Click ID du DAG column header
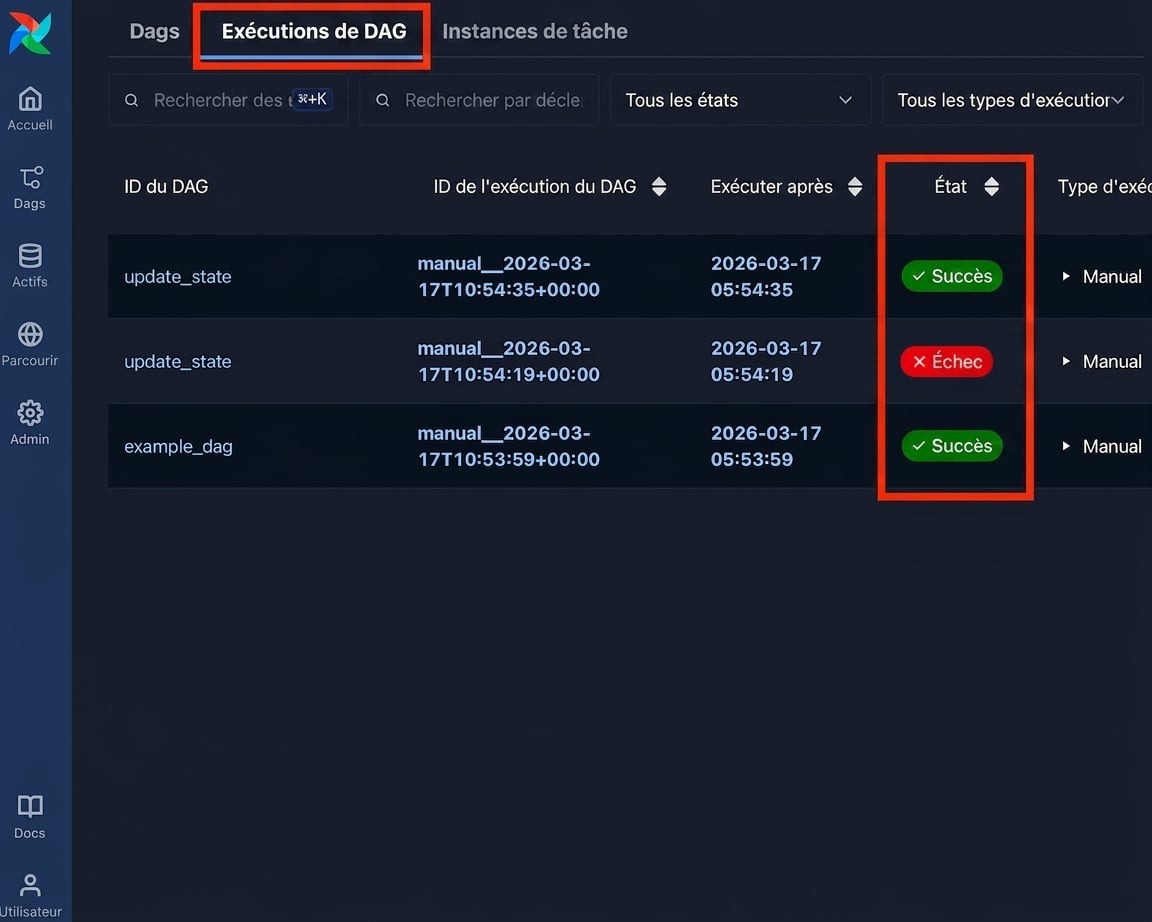1152x922 pixels. 166,187
